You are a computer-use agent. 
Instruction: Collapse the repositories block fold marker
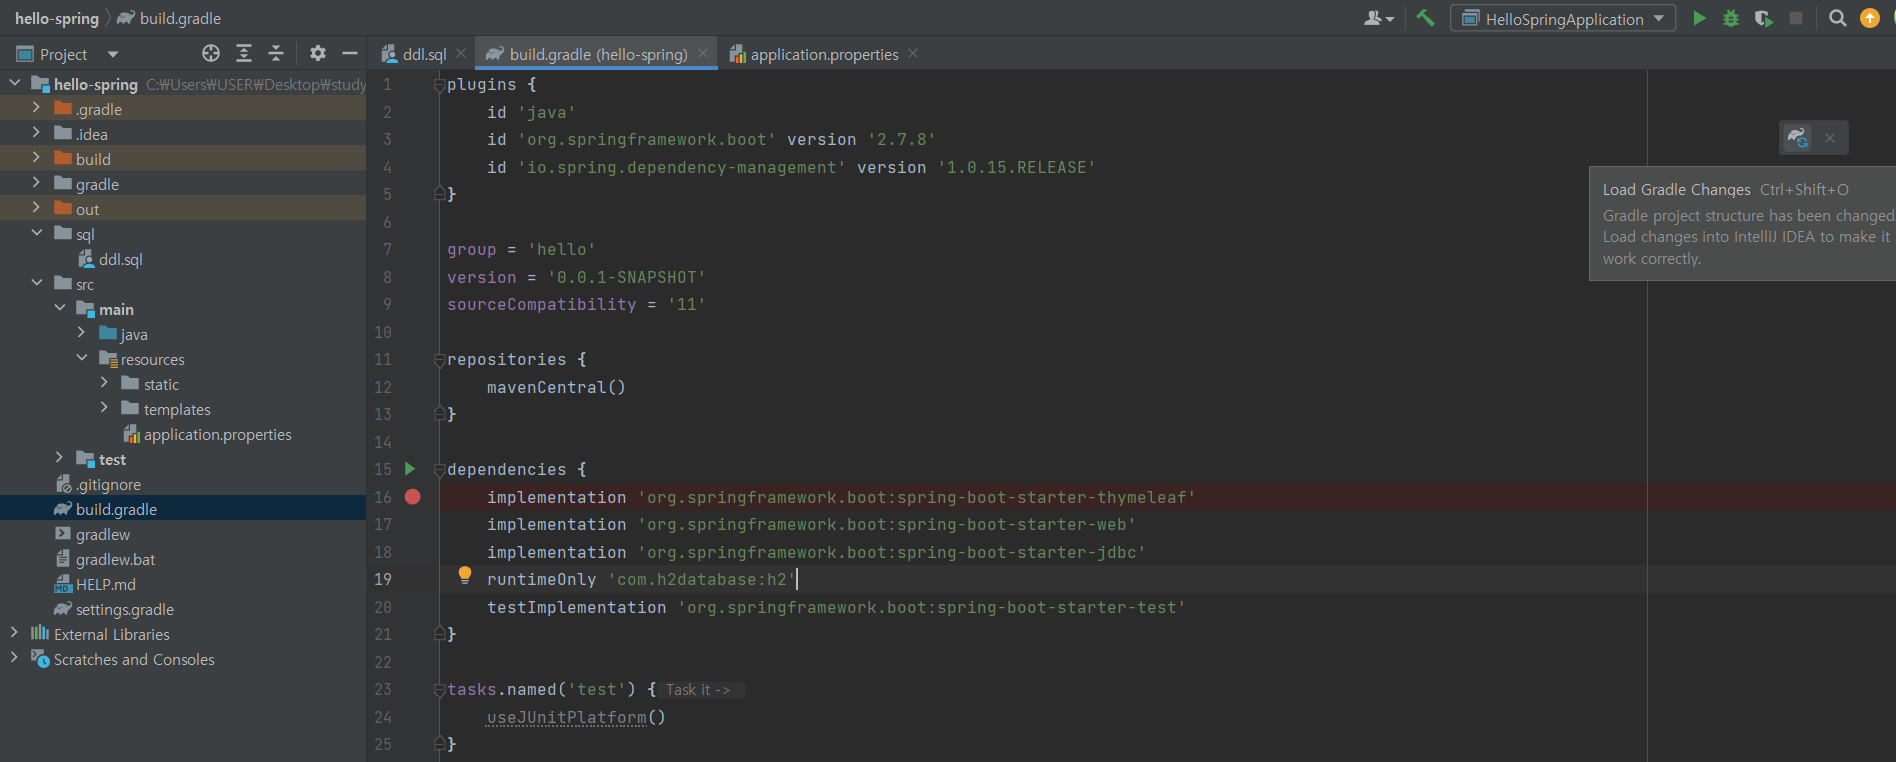439,360
